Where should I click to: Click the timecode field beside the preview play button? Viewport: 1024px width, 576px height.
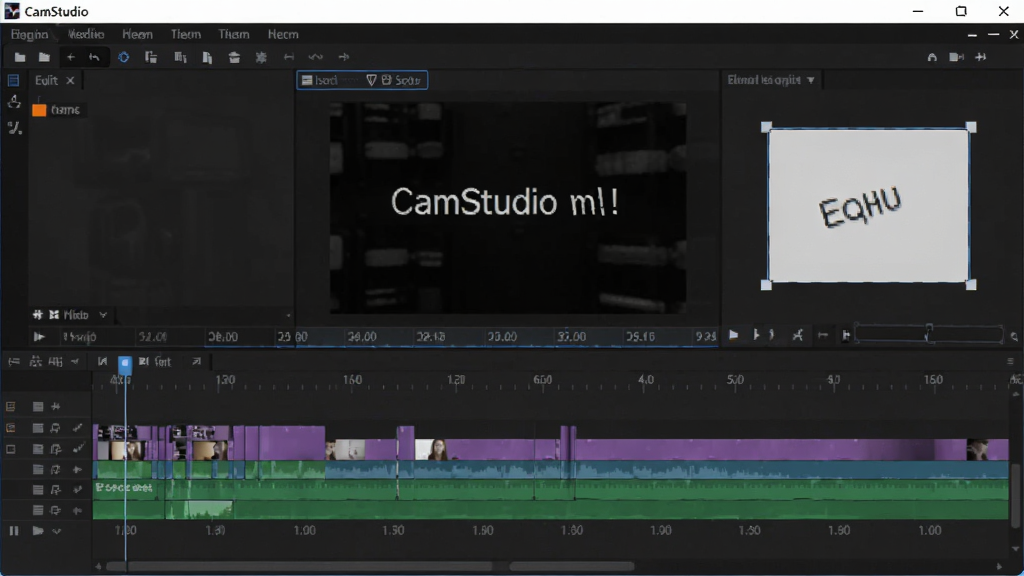tap(80, 337)
